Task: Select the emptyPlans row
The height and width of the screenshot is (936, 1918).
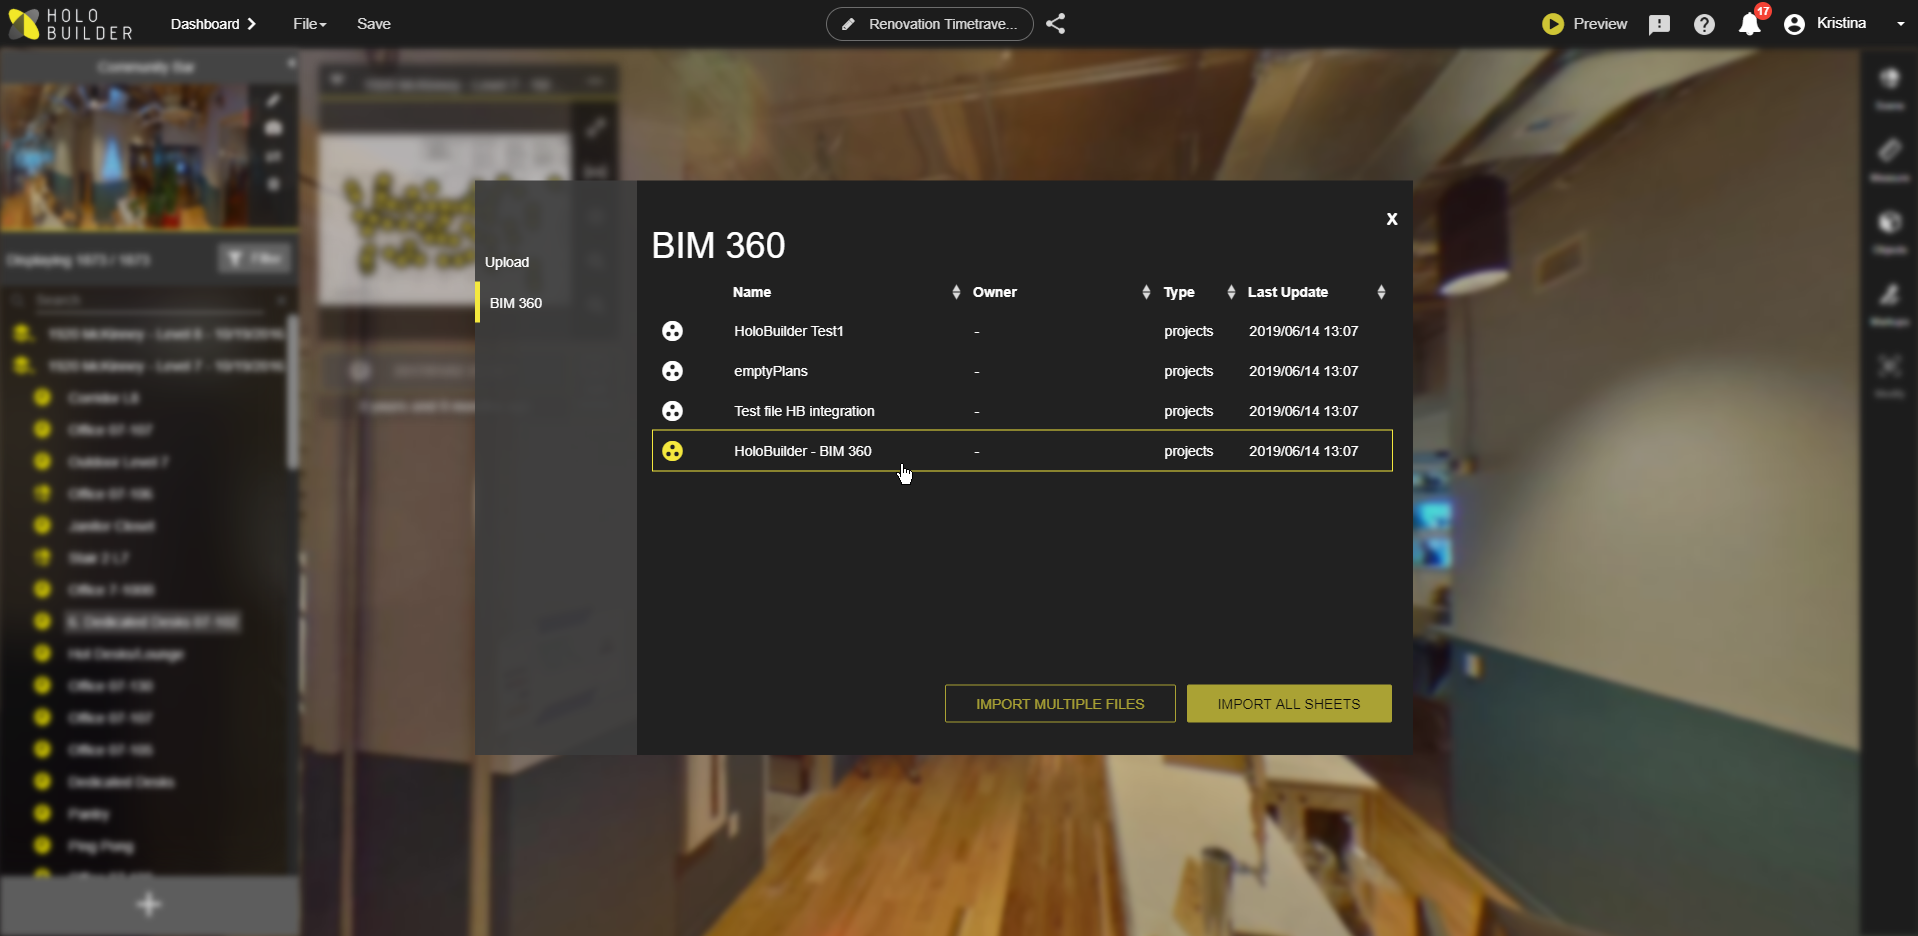Action: coord(1022,371)
